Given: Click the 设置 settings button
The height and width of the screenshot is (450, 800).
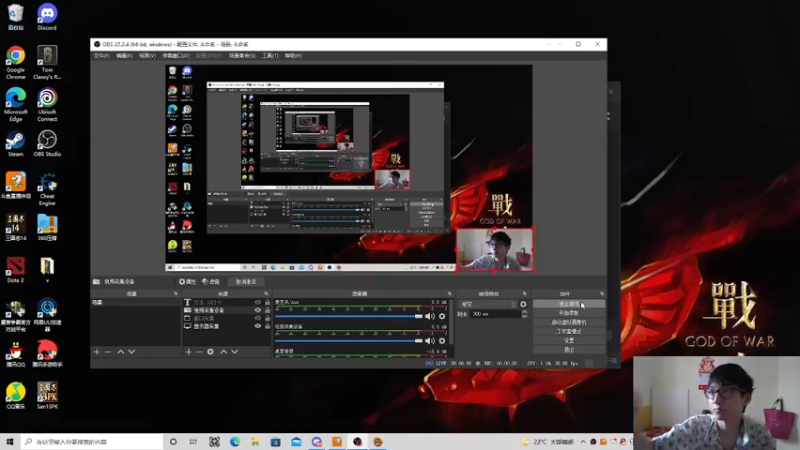Looking at the screenshot, I should (x=569, y=340).
